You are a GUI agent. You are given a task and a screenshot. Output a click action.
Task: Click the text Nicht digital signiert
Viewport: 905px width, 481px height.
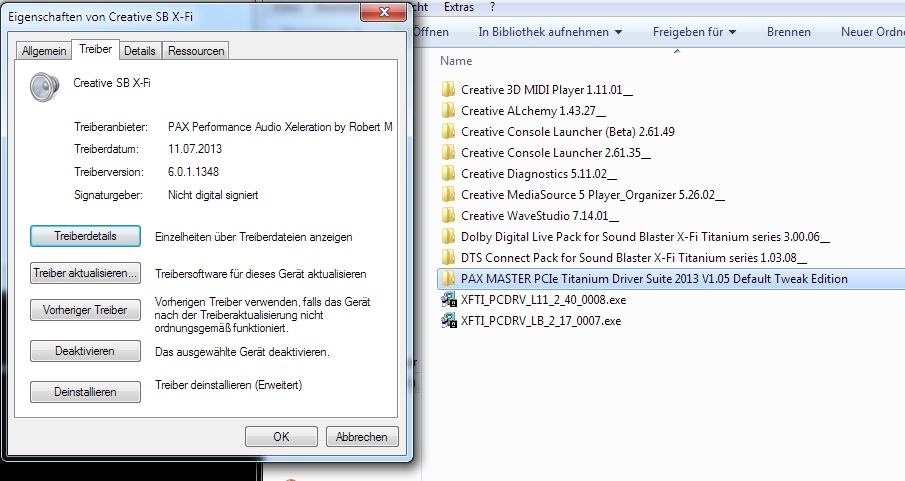tap(213, 195)
